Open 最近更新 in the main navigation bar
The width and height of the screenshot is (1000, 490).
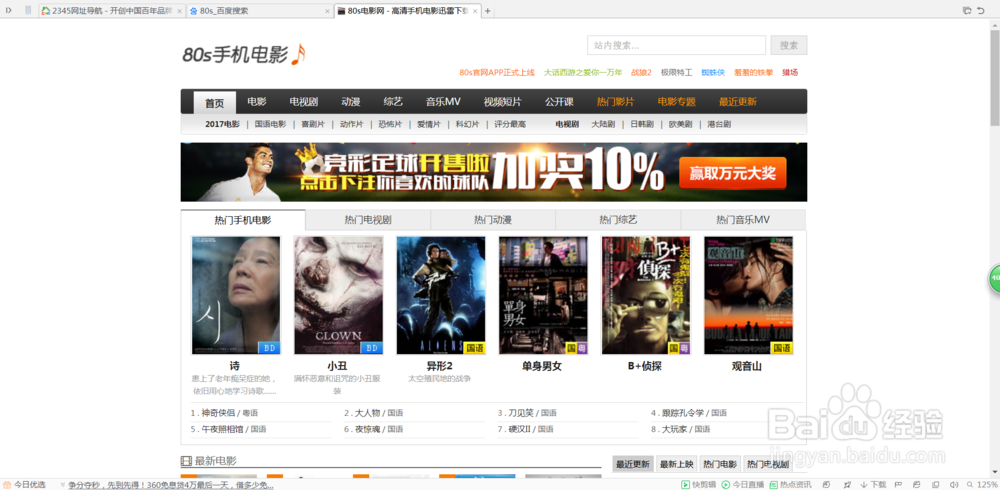click(x=738, y=102)
